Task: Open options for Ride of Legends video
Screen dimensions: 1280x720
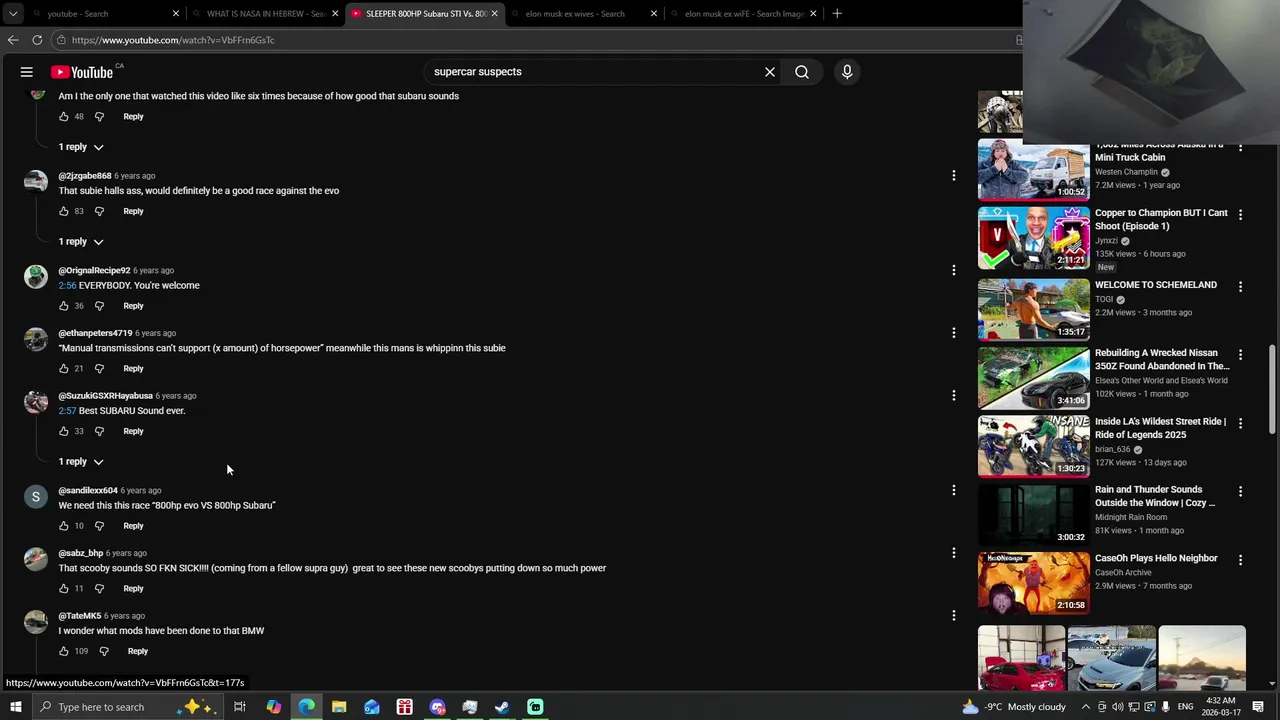Action: (1240, 423)
